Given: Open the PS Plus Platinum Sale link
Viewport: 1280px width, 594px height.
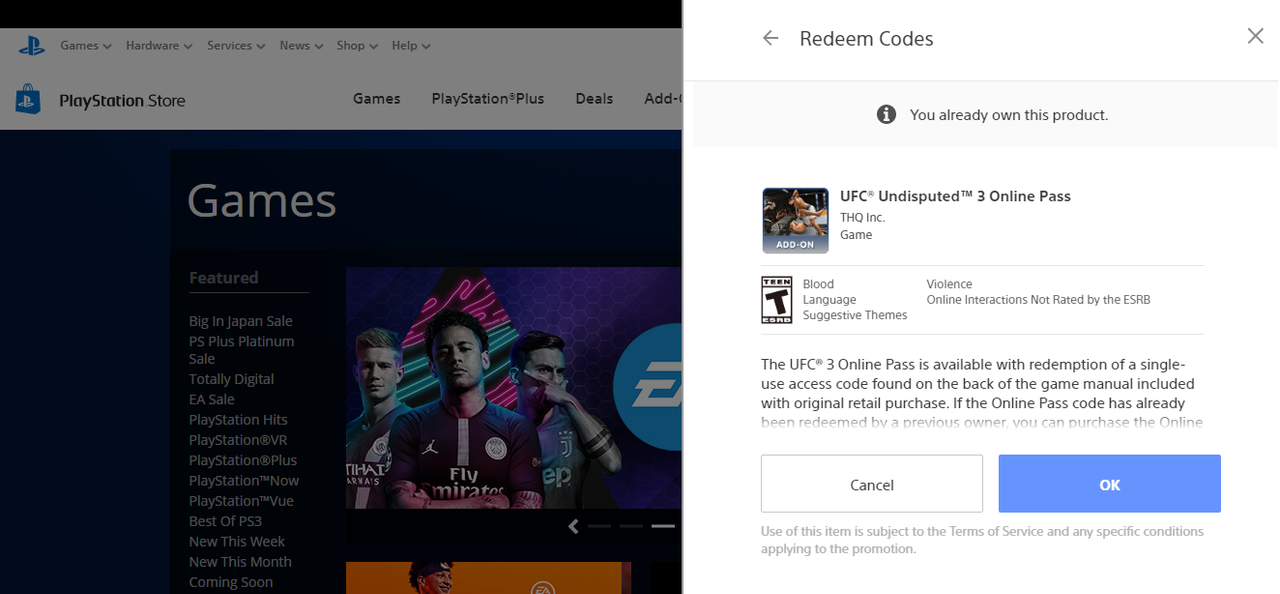Looking at the screenshot, I should [242, 350].
